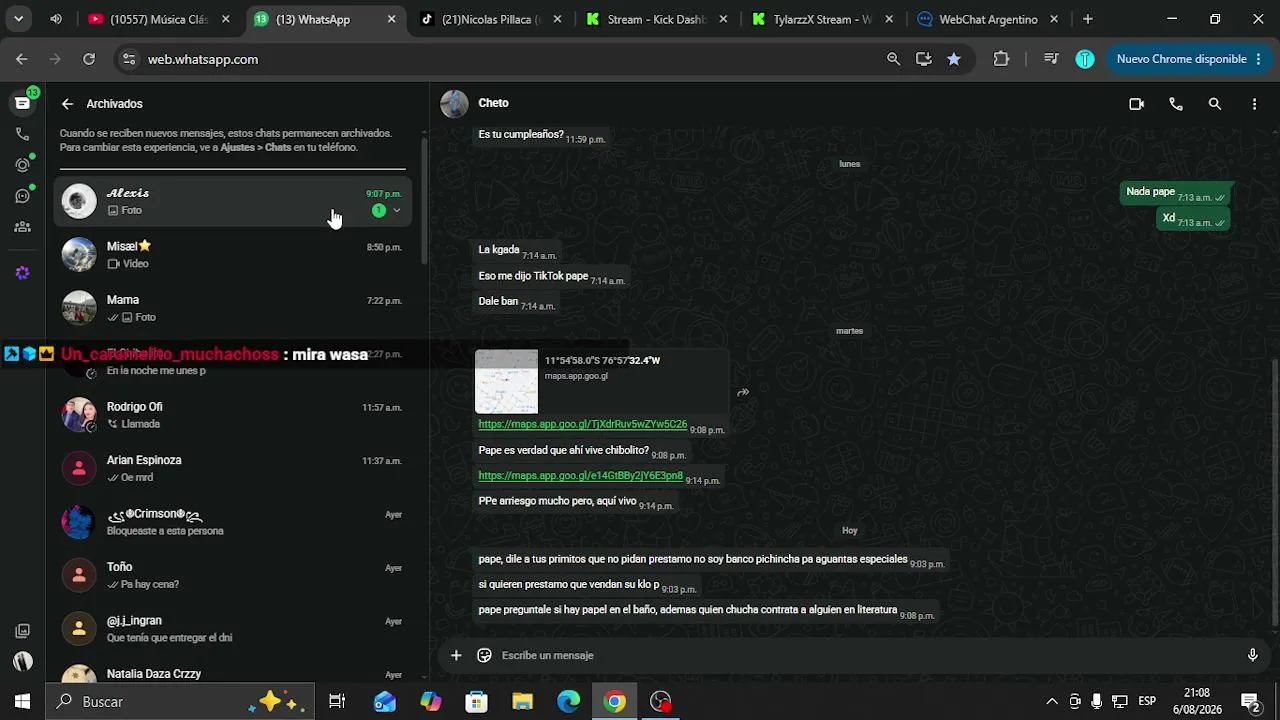Open Cheto contact info in chat header

494,103
